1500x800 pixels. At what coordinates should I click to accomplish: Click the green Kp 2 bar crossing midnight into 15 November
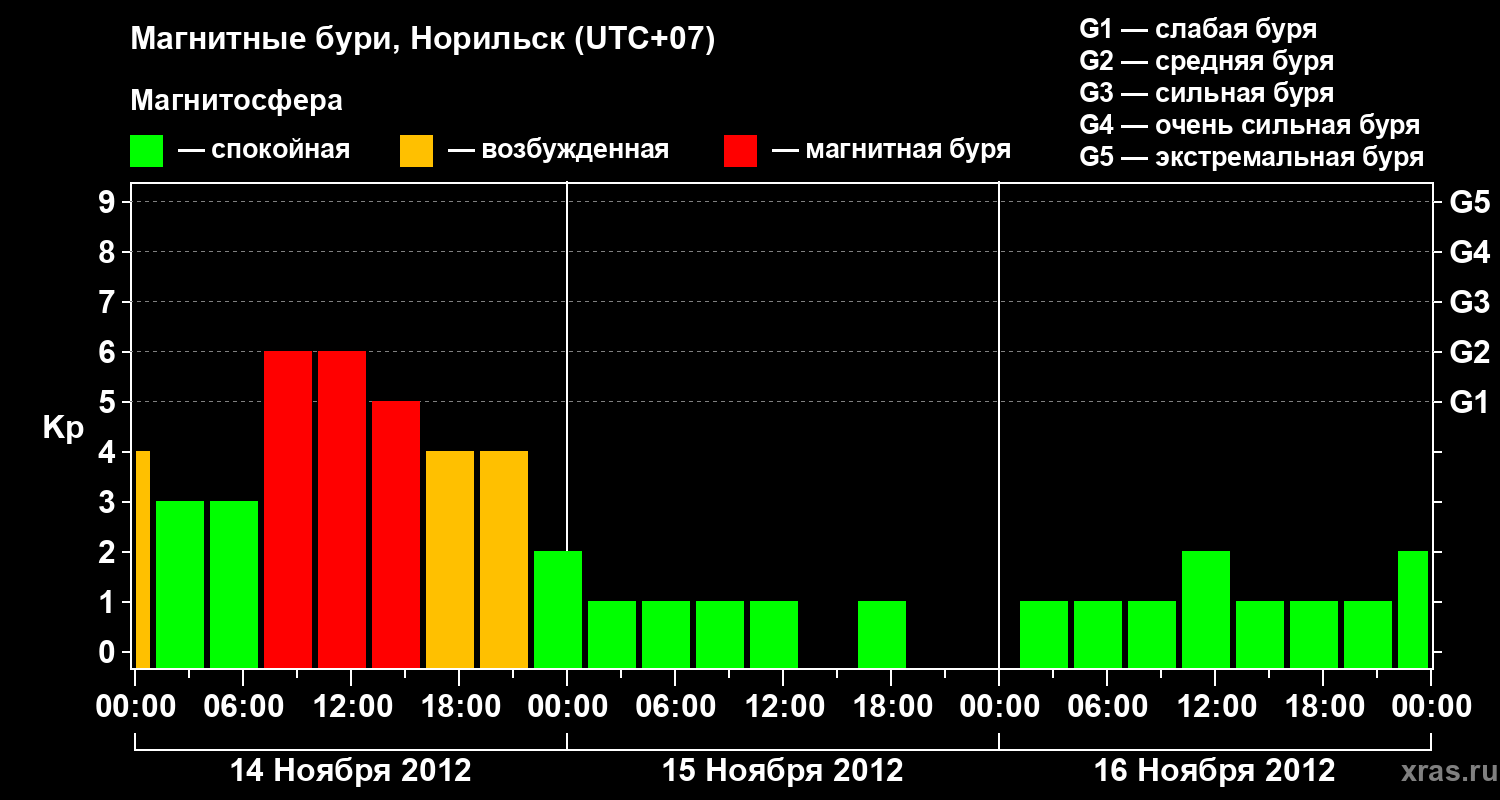click(558, 609)
